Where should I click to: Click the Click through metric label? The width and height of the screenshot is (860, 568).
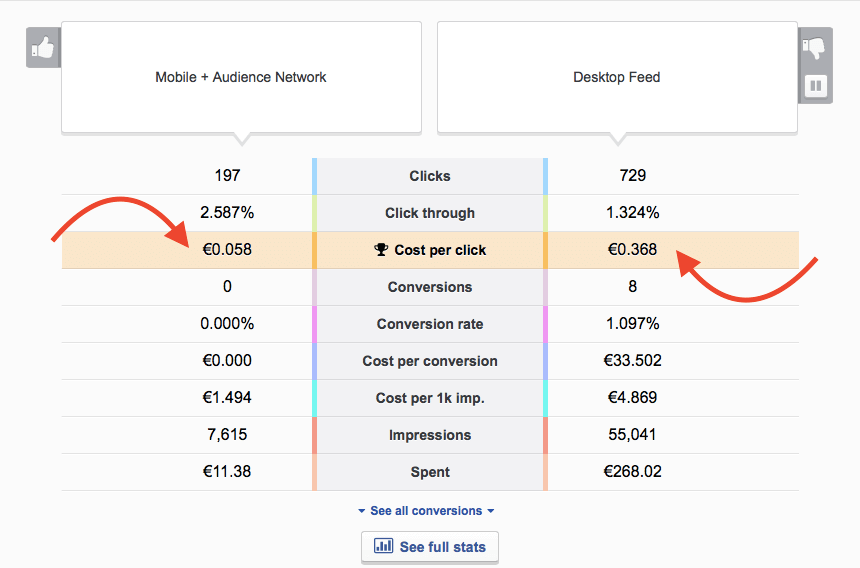click(430, 213)
